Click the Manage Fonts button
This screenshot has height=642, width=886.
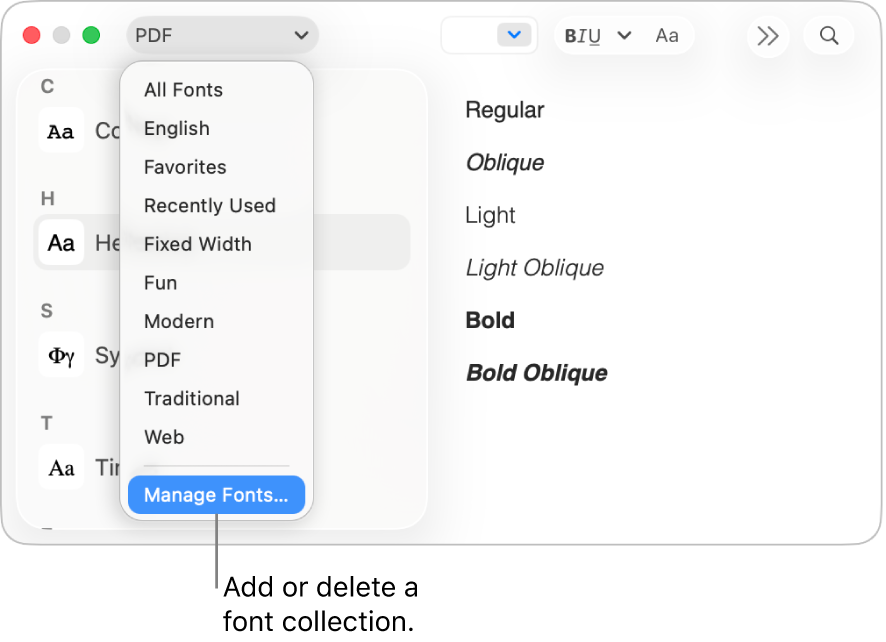coord(216,495)
